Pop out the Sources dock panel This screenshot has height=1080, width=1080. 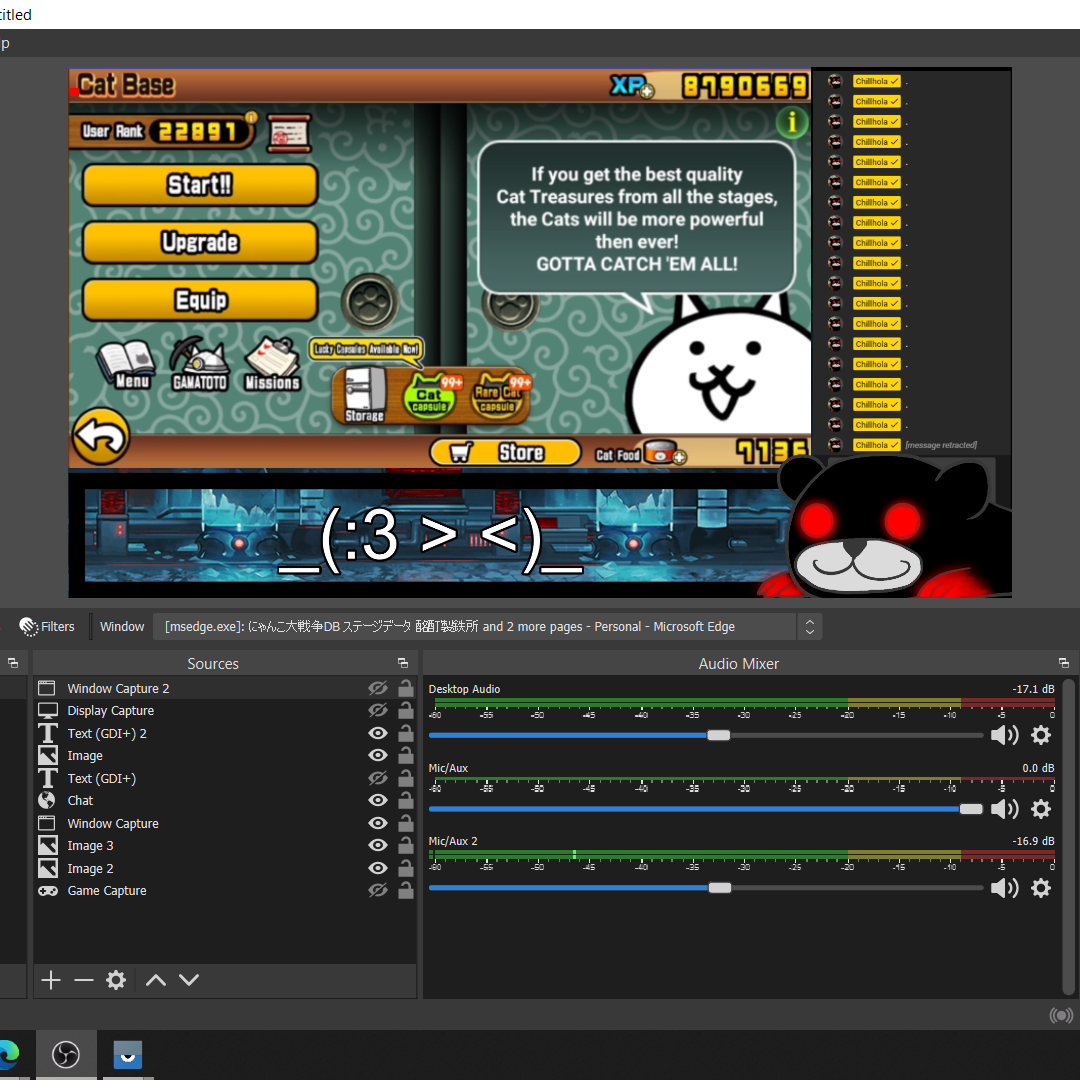pos(403,663)
